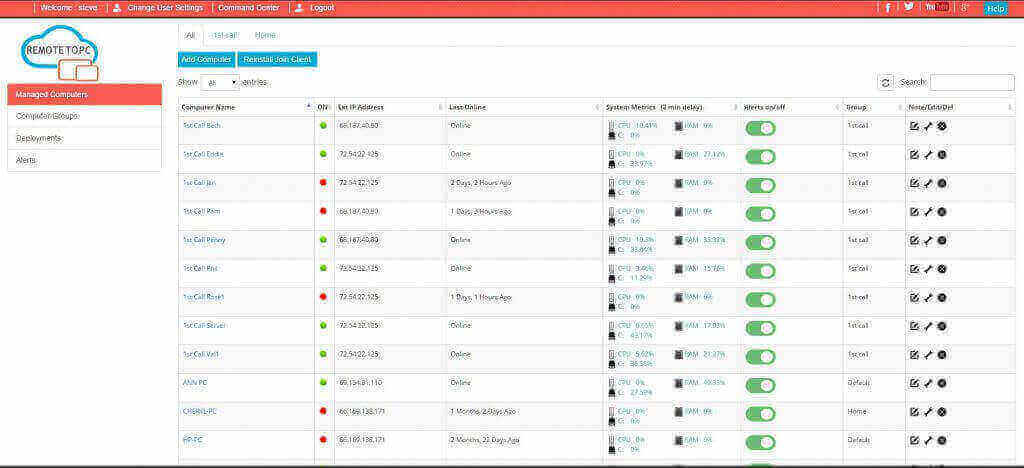The height and width of the screenshot is (468, 1024).
Task: Click the refresh icon beside Search
Action: tap(885, 83)
